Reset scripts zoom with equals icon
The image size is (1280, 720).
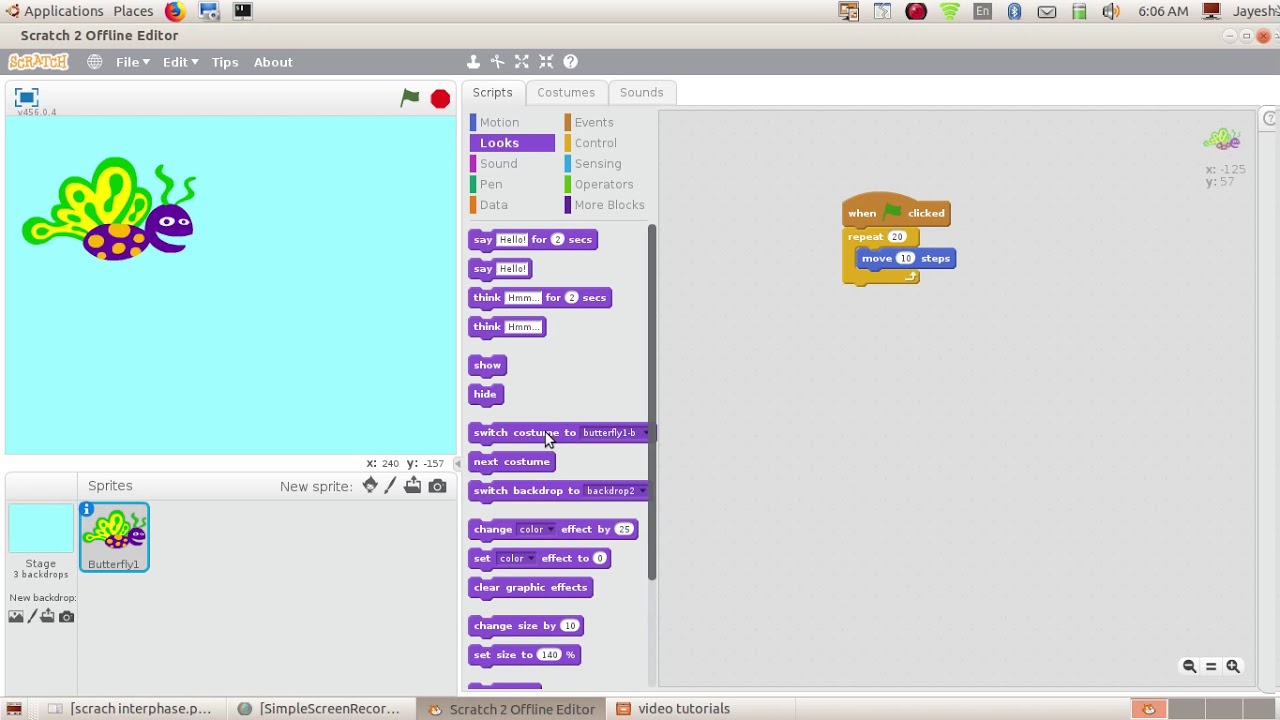tap(1211, 666)
